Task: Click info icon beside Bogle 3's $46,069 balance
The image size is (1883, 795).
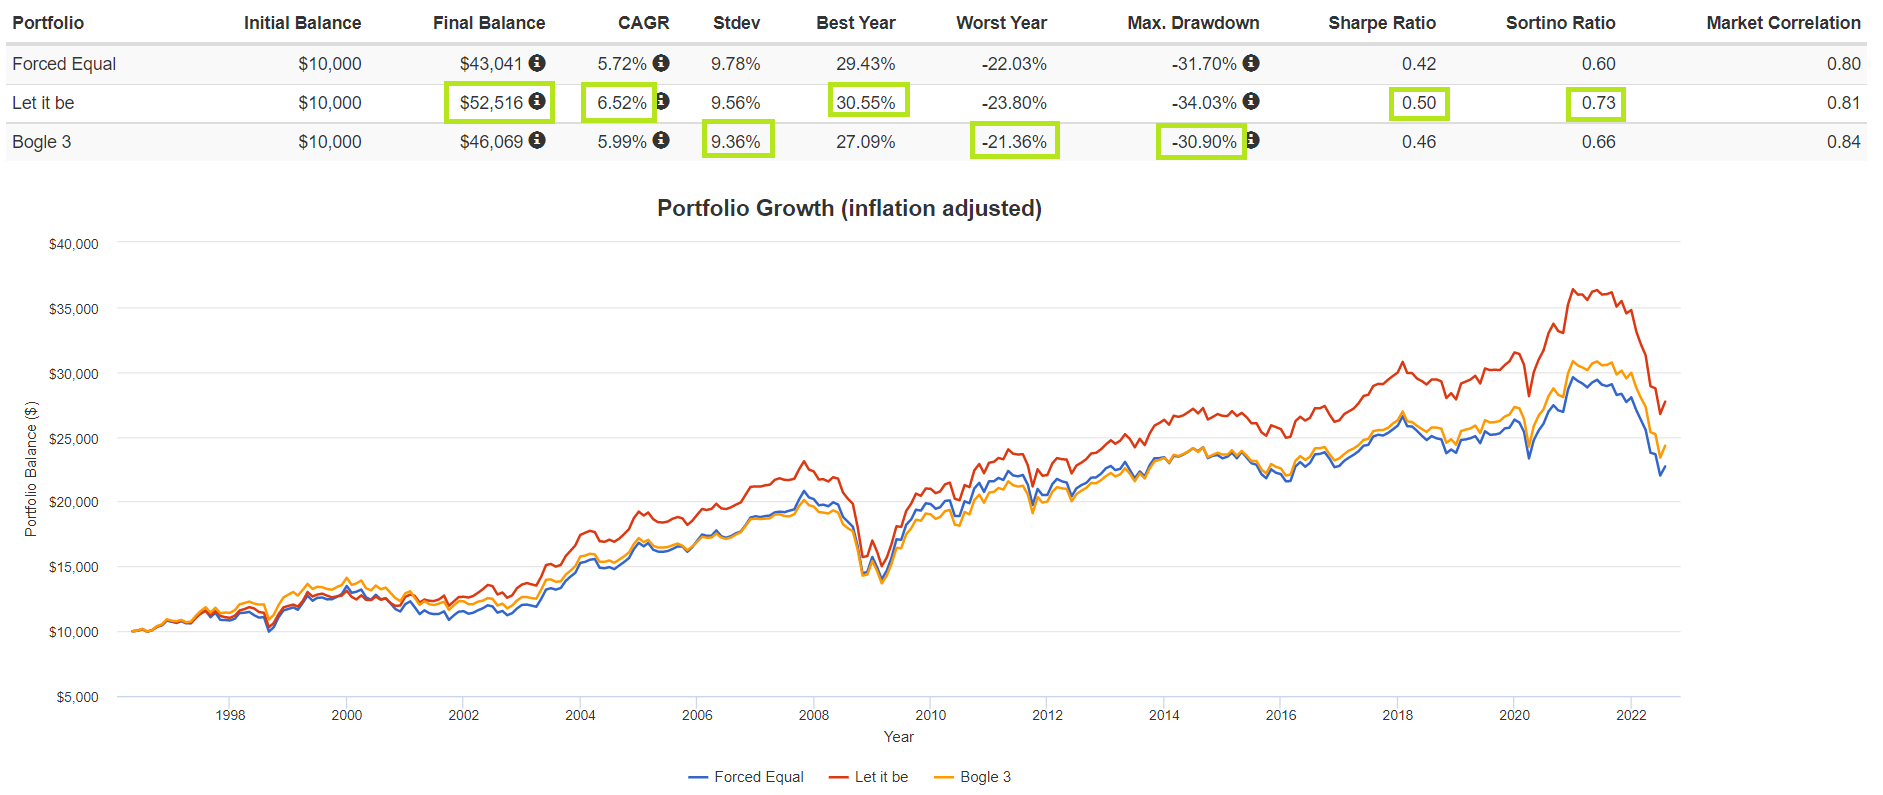Action: 537,140
